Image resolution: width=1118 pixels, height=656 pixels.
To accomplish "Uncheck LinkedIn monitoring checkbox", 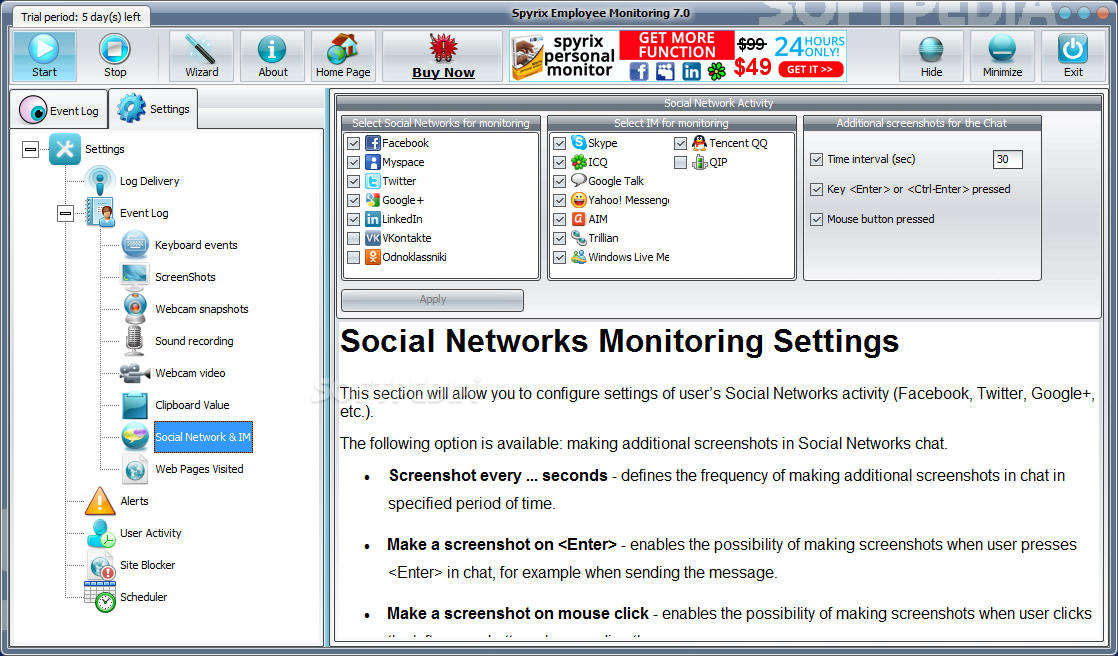I will point(353,219).
